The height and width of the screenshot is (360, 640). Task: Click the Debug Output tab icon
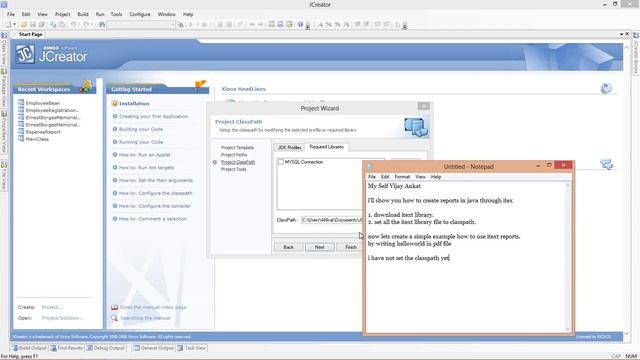(89, 348)
